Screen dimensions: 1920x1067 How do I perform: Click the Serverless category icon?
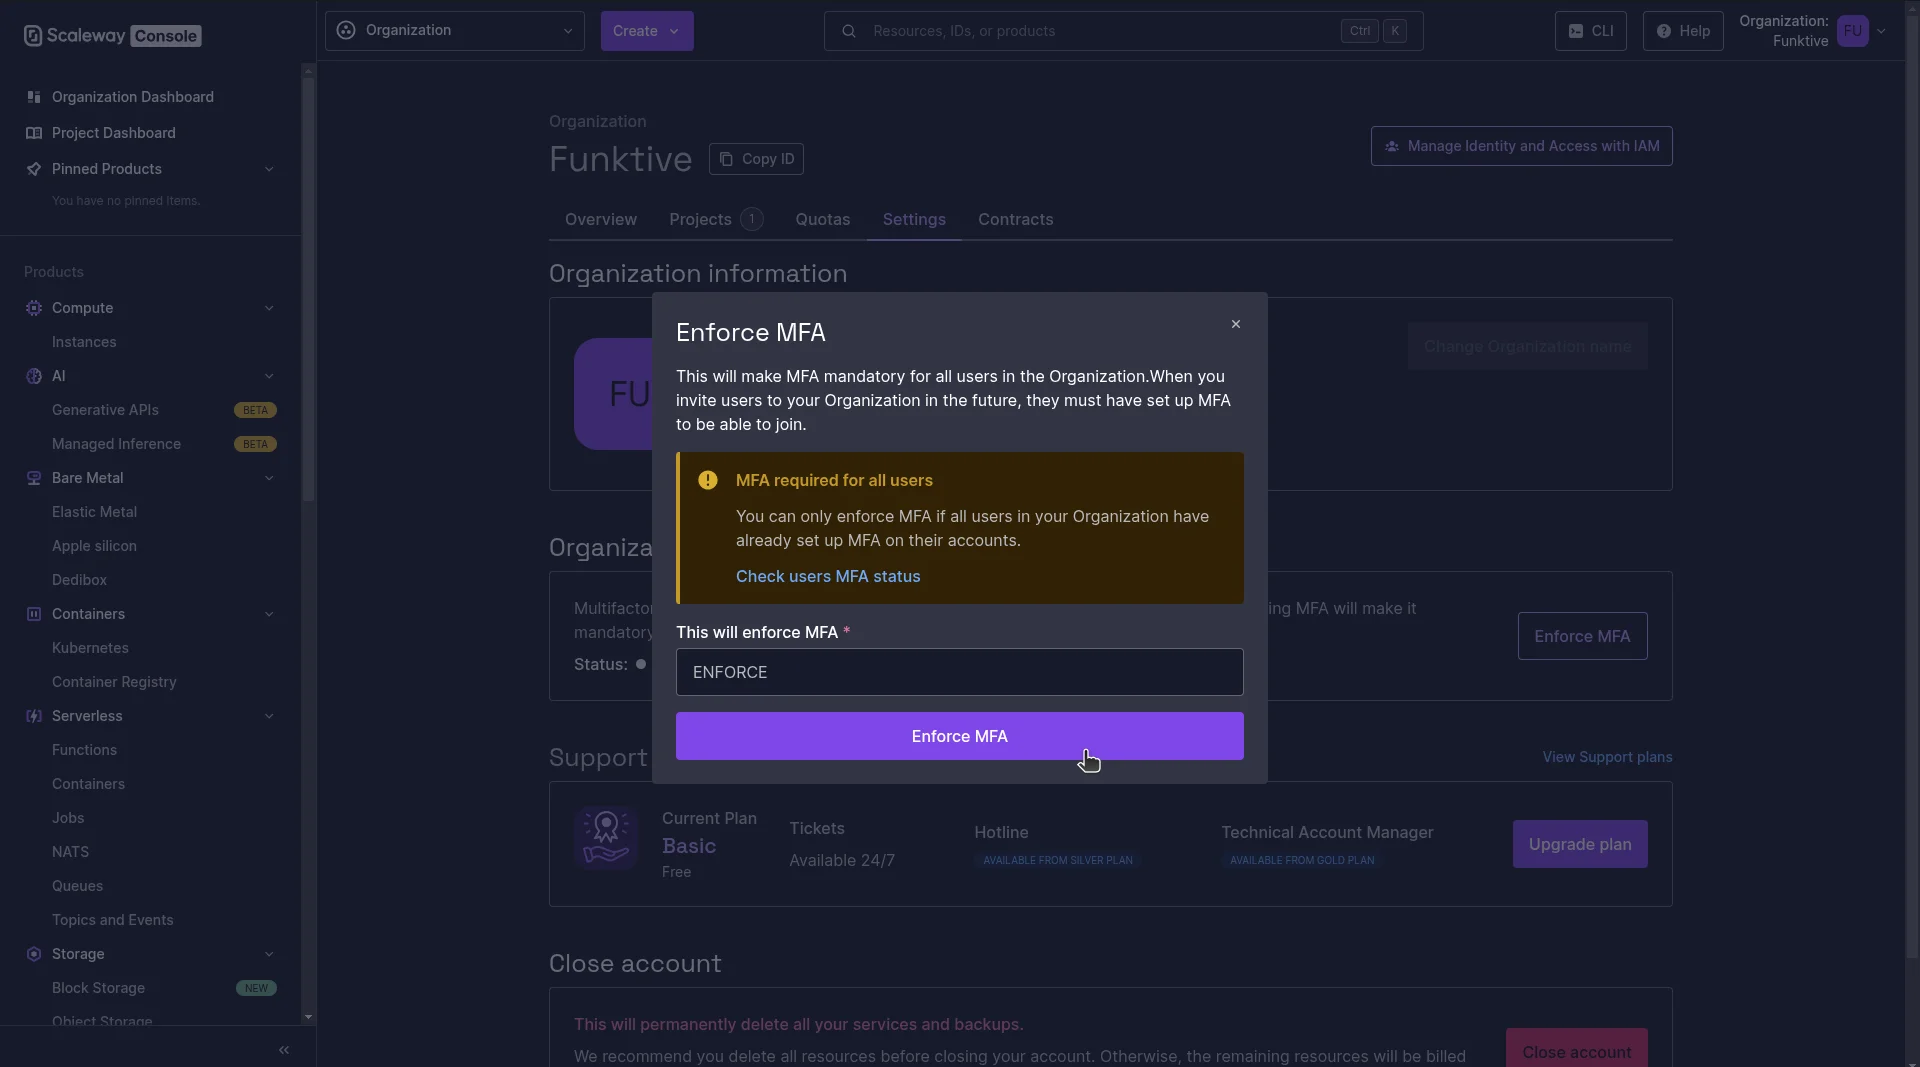(x=34, y=716)
